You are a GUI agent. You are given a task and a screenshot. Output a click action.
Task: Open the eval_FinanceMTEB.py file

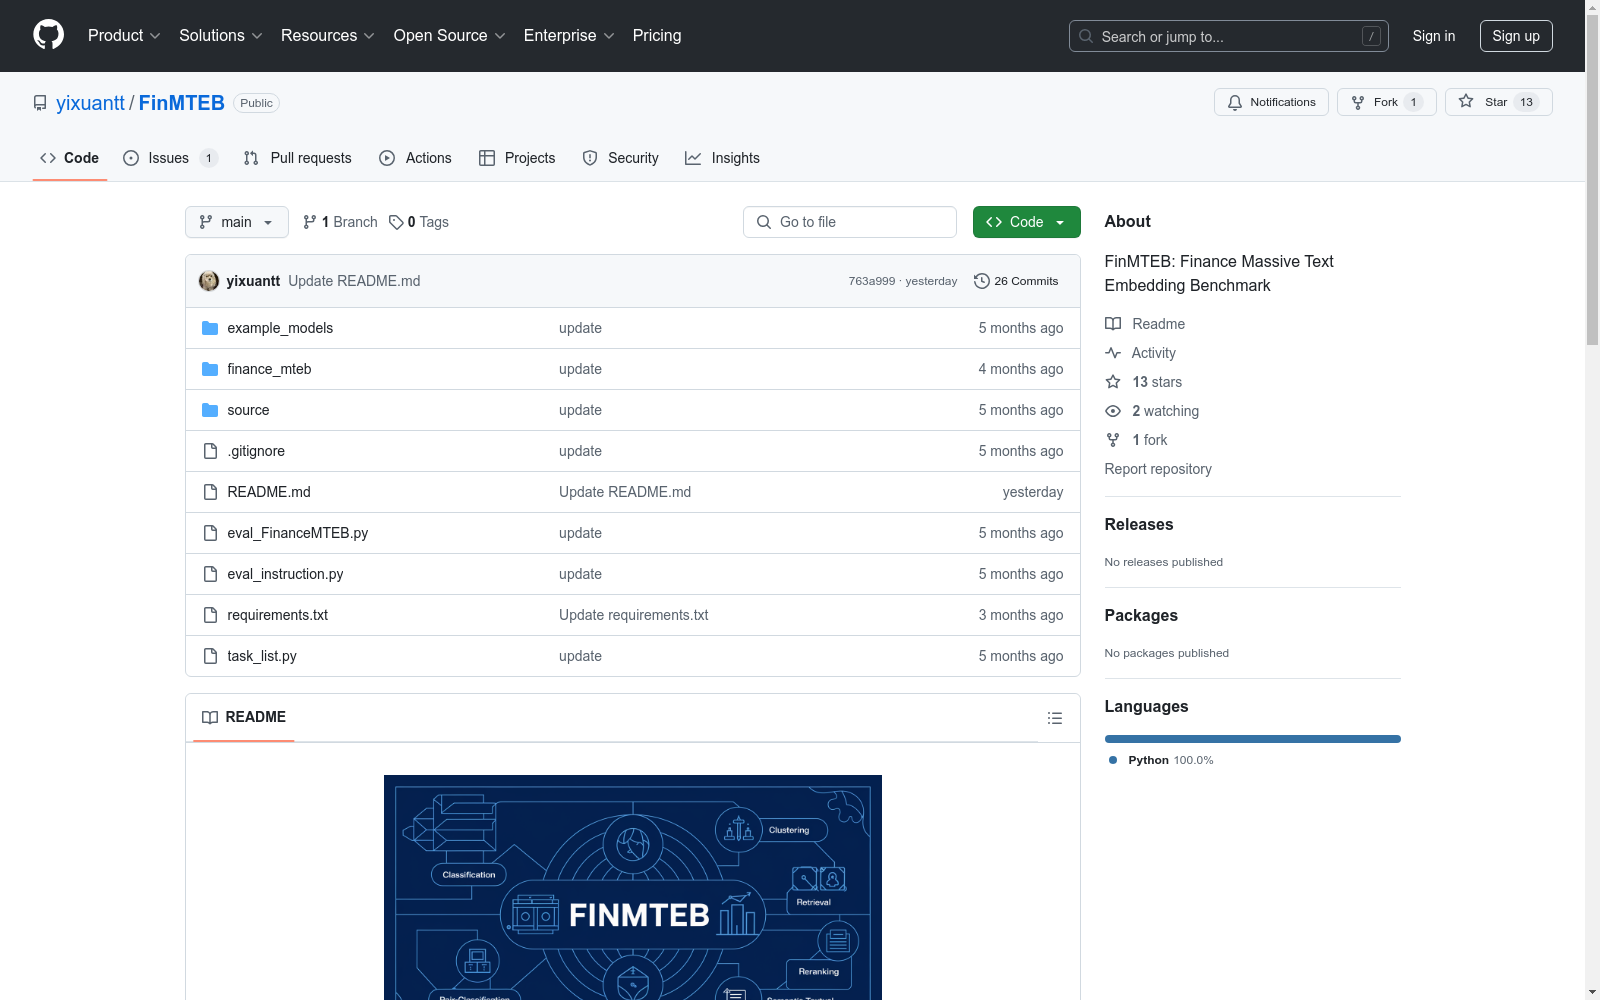pyautogui.click(x=298, y=533)
